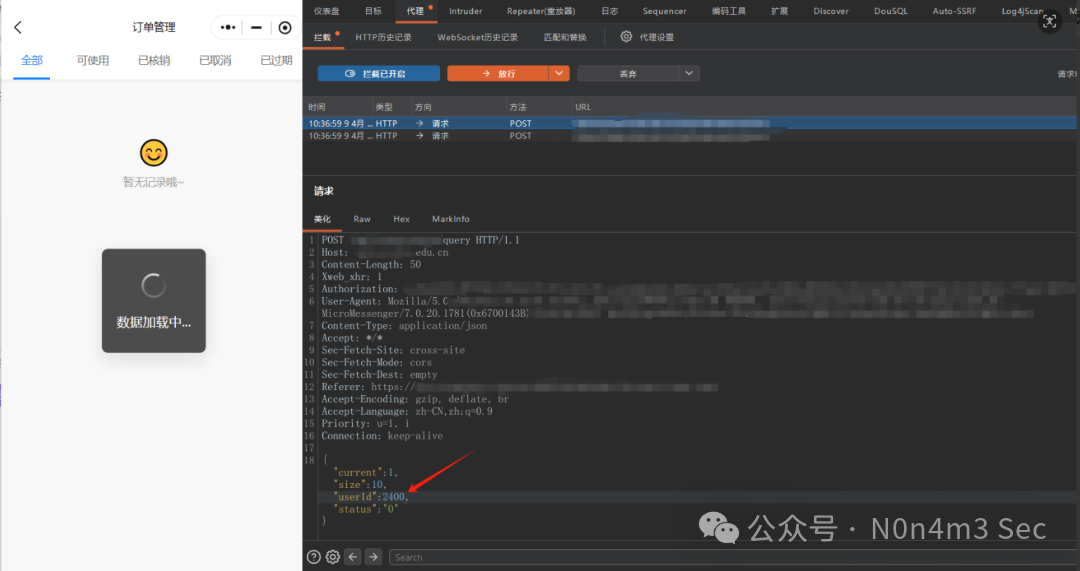Switch to the 已过期 orders tab
The image size is (1080, 571).
pos(276,61)
